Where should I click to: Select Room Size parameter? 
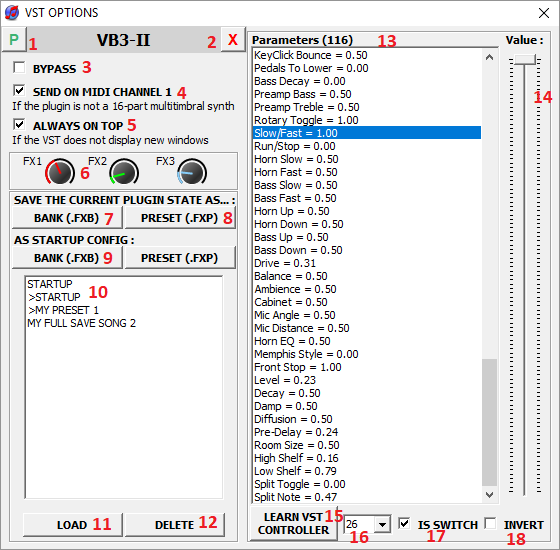click(367, 445)
